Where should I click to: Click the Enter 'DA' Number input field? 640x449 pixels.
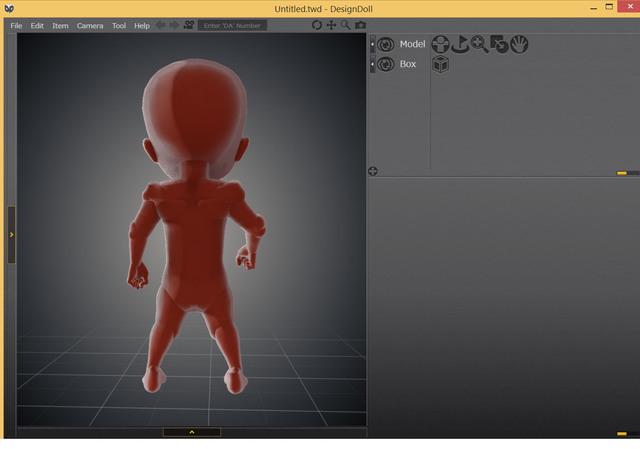coord(232,25)
